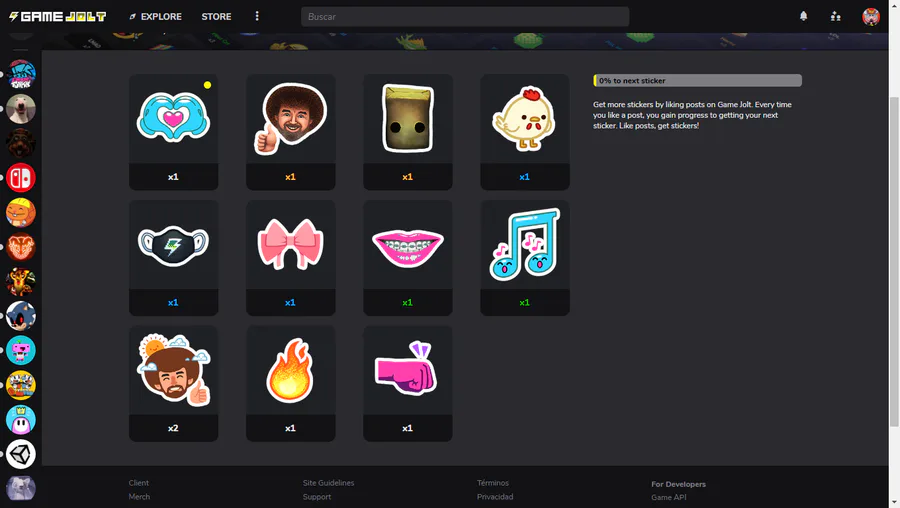Select the pink bow sticker

[290, 245]
